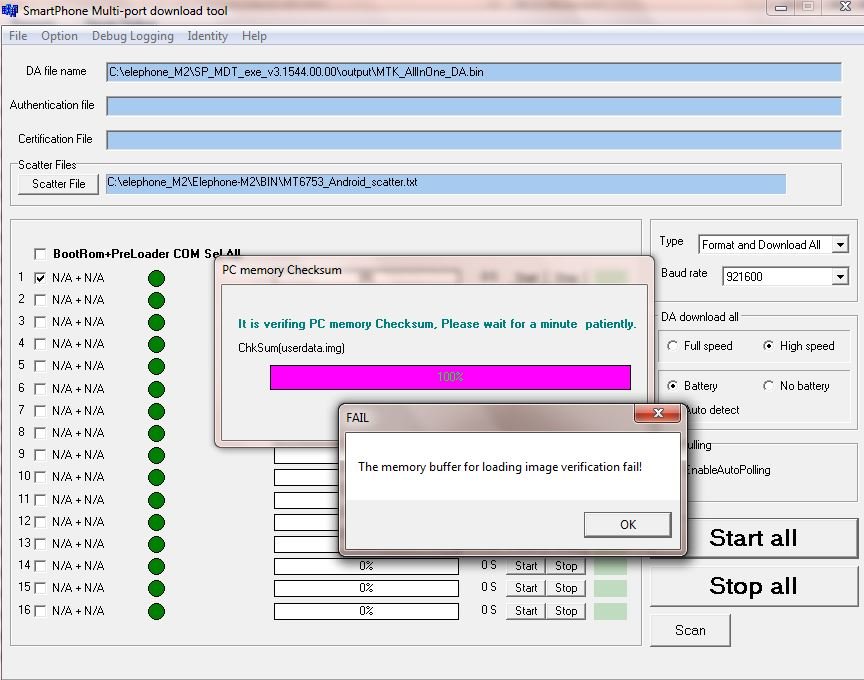Screen dimensions: 864x680
Task: Check port 3 N/A + N/A checkbox
Action: point(40,322)
